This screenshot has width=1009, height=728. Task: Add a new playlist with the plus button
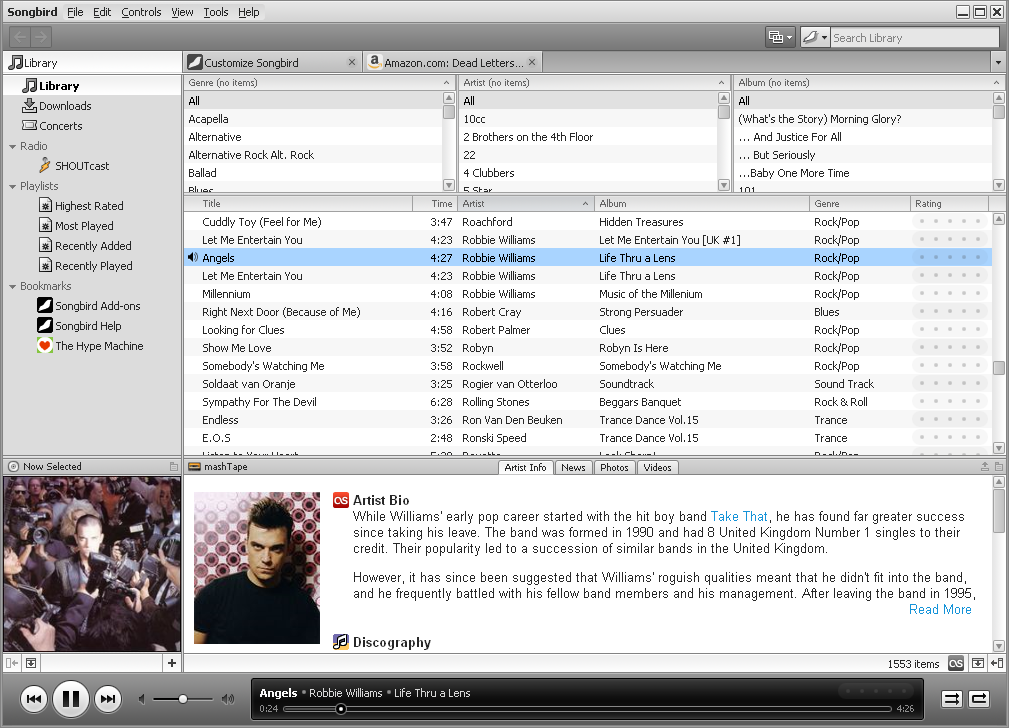coord(172,663)
